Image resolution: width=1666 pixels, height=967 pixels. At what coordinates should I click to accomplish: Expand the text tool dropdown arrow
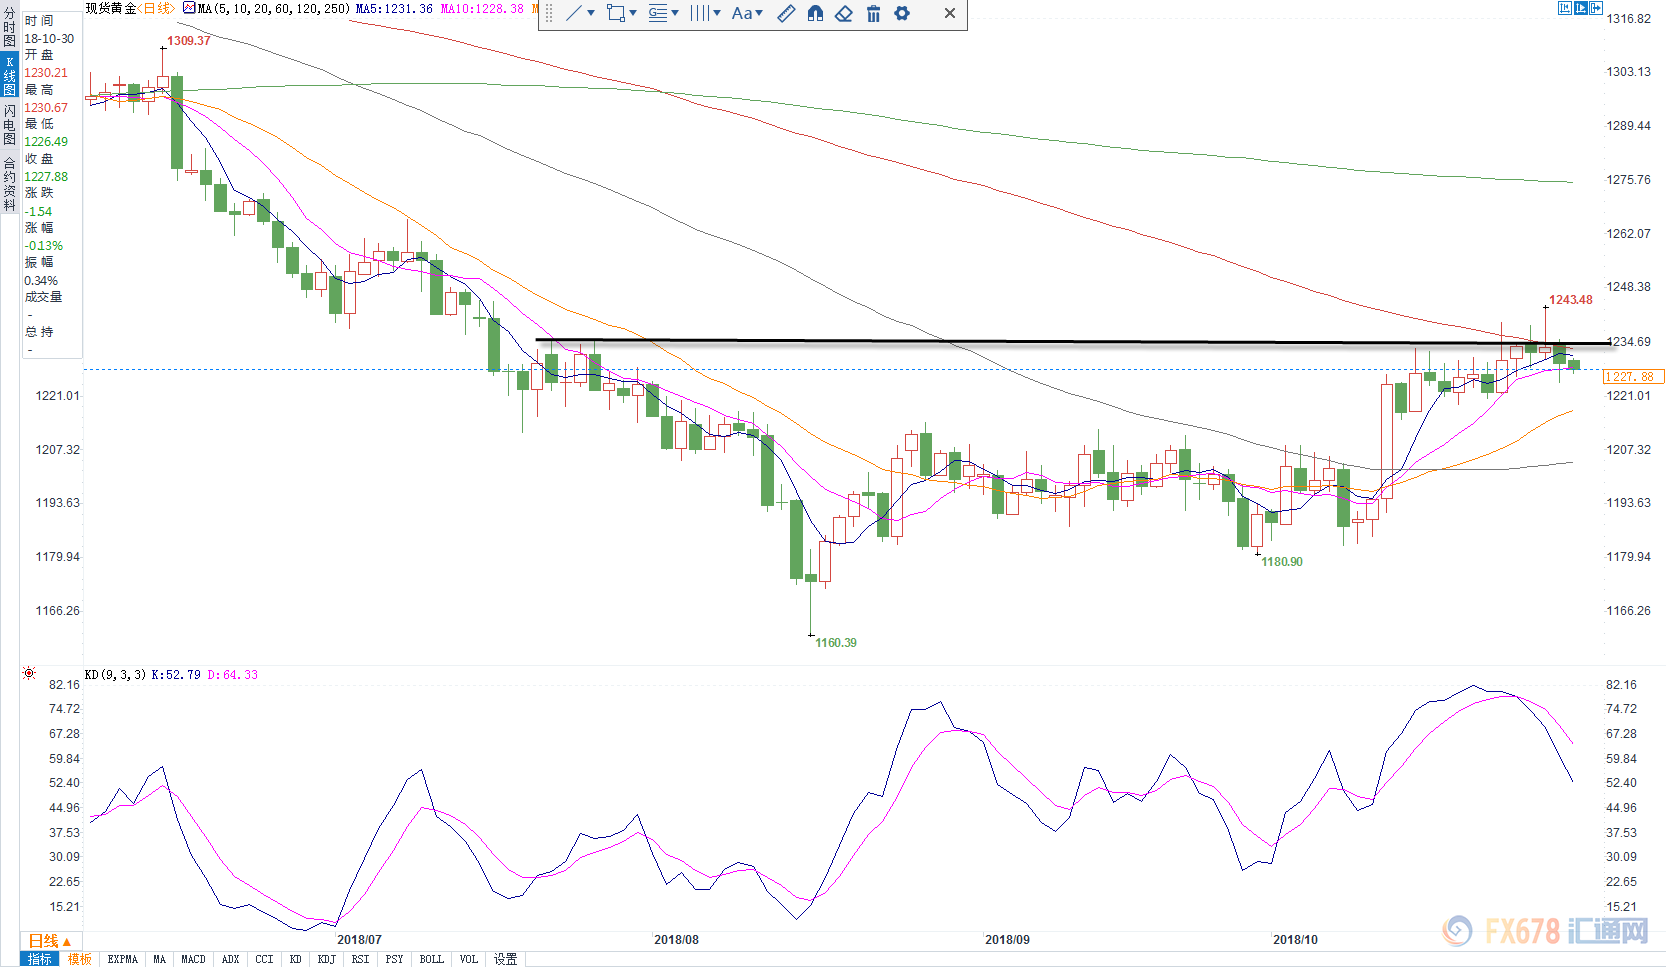tap(759, 14)
